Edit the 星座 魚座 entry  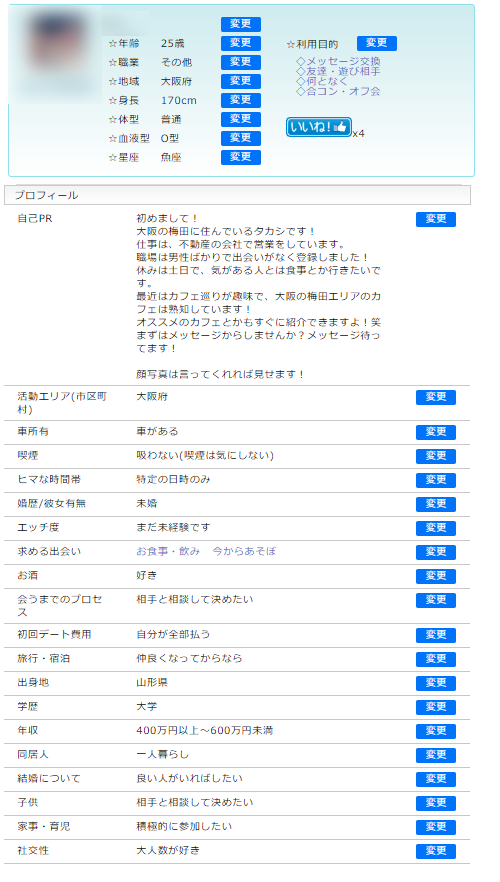(241, 158)
